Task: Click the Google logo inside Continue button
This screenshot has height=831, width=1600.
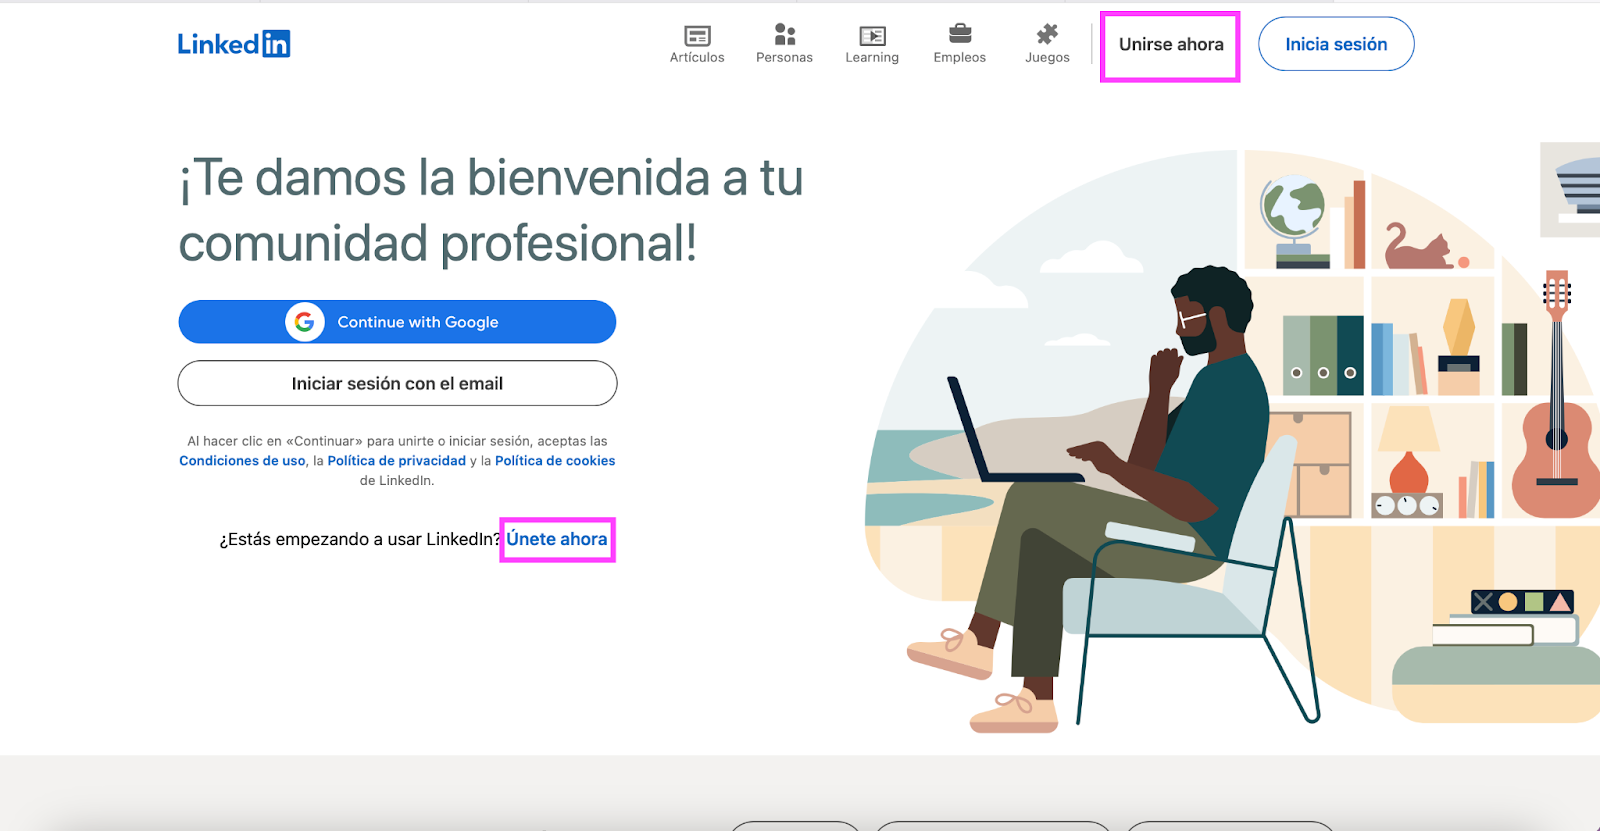Action: [x=305, y=322]
